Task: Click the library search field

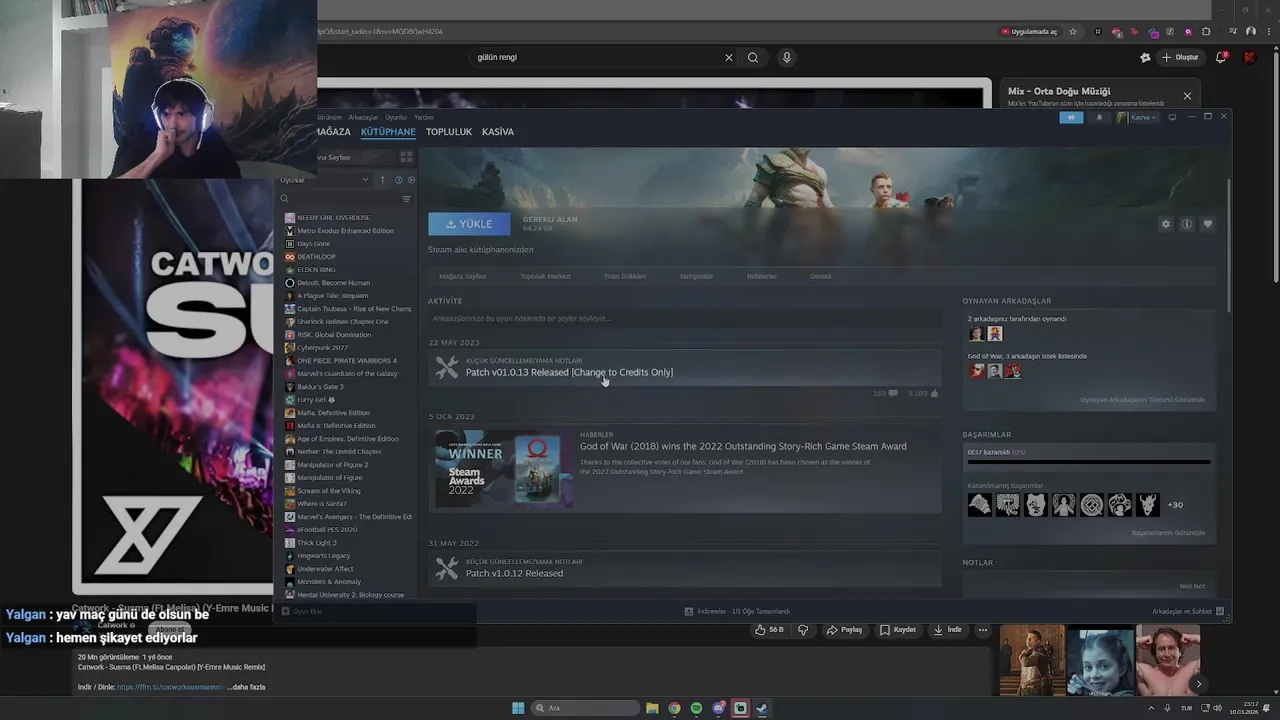Action: [x=340, y=199]
